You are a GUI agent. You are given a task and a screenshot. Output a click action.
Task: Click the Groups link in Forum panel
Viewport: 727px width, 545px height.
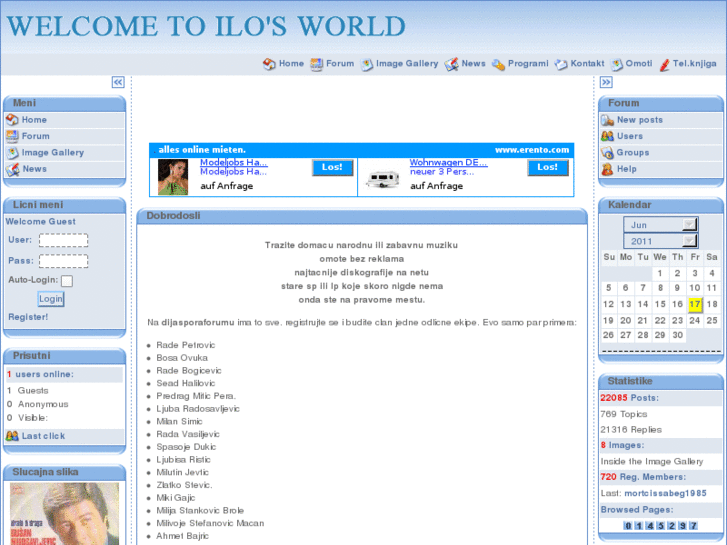click(x=632, y=153)
